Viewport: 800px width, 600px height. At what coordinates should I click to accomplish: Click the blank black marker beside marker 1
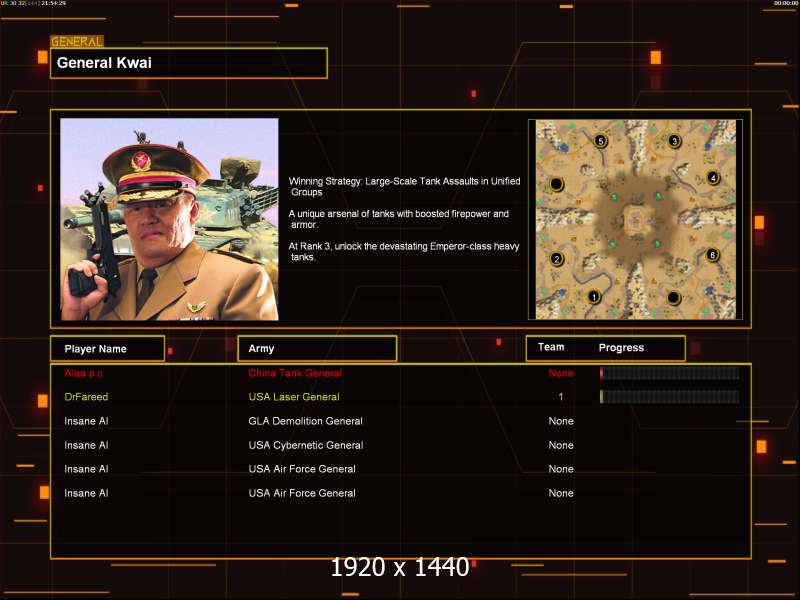tap(673, 297)
